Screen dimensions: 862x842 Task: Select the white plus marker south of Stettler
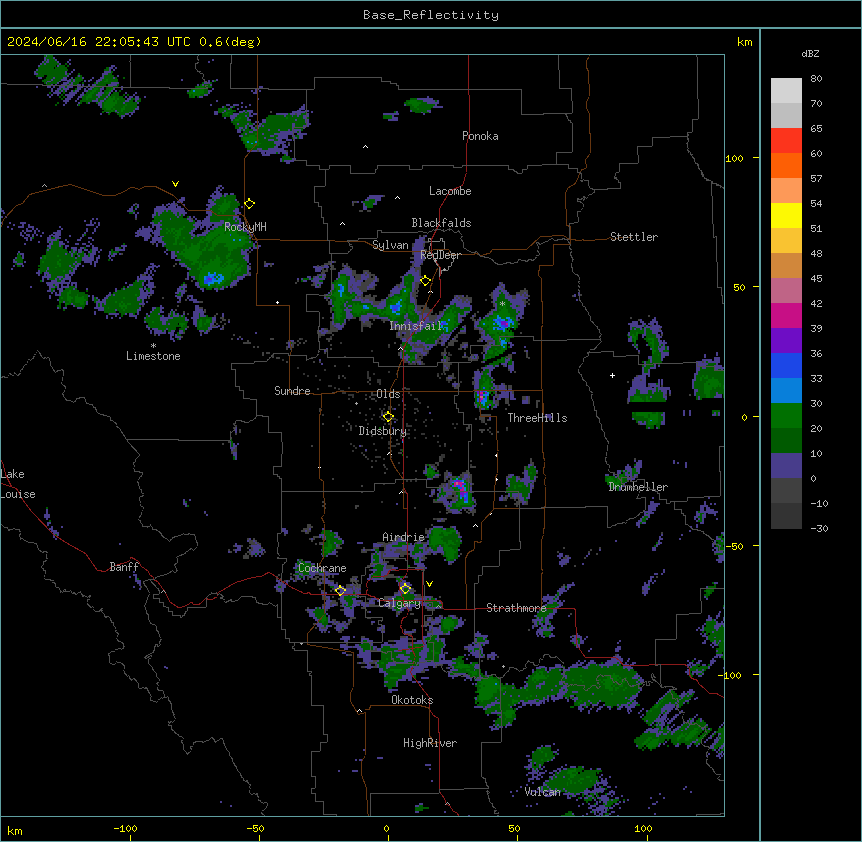point(612,375)
